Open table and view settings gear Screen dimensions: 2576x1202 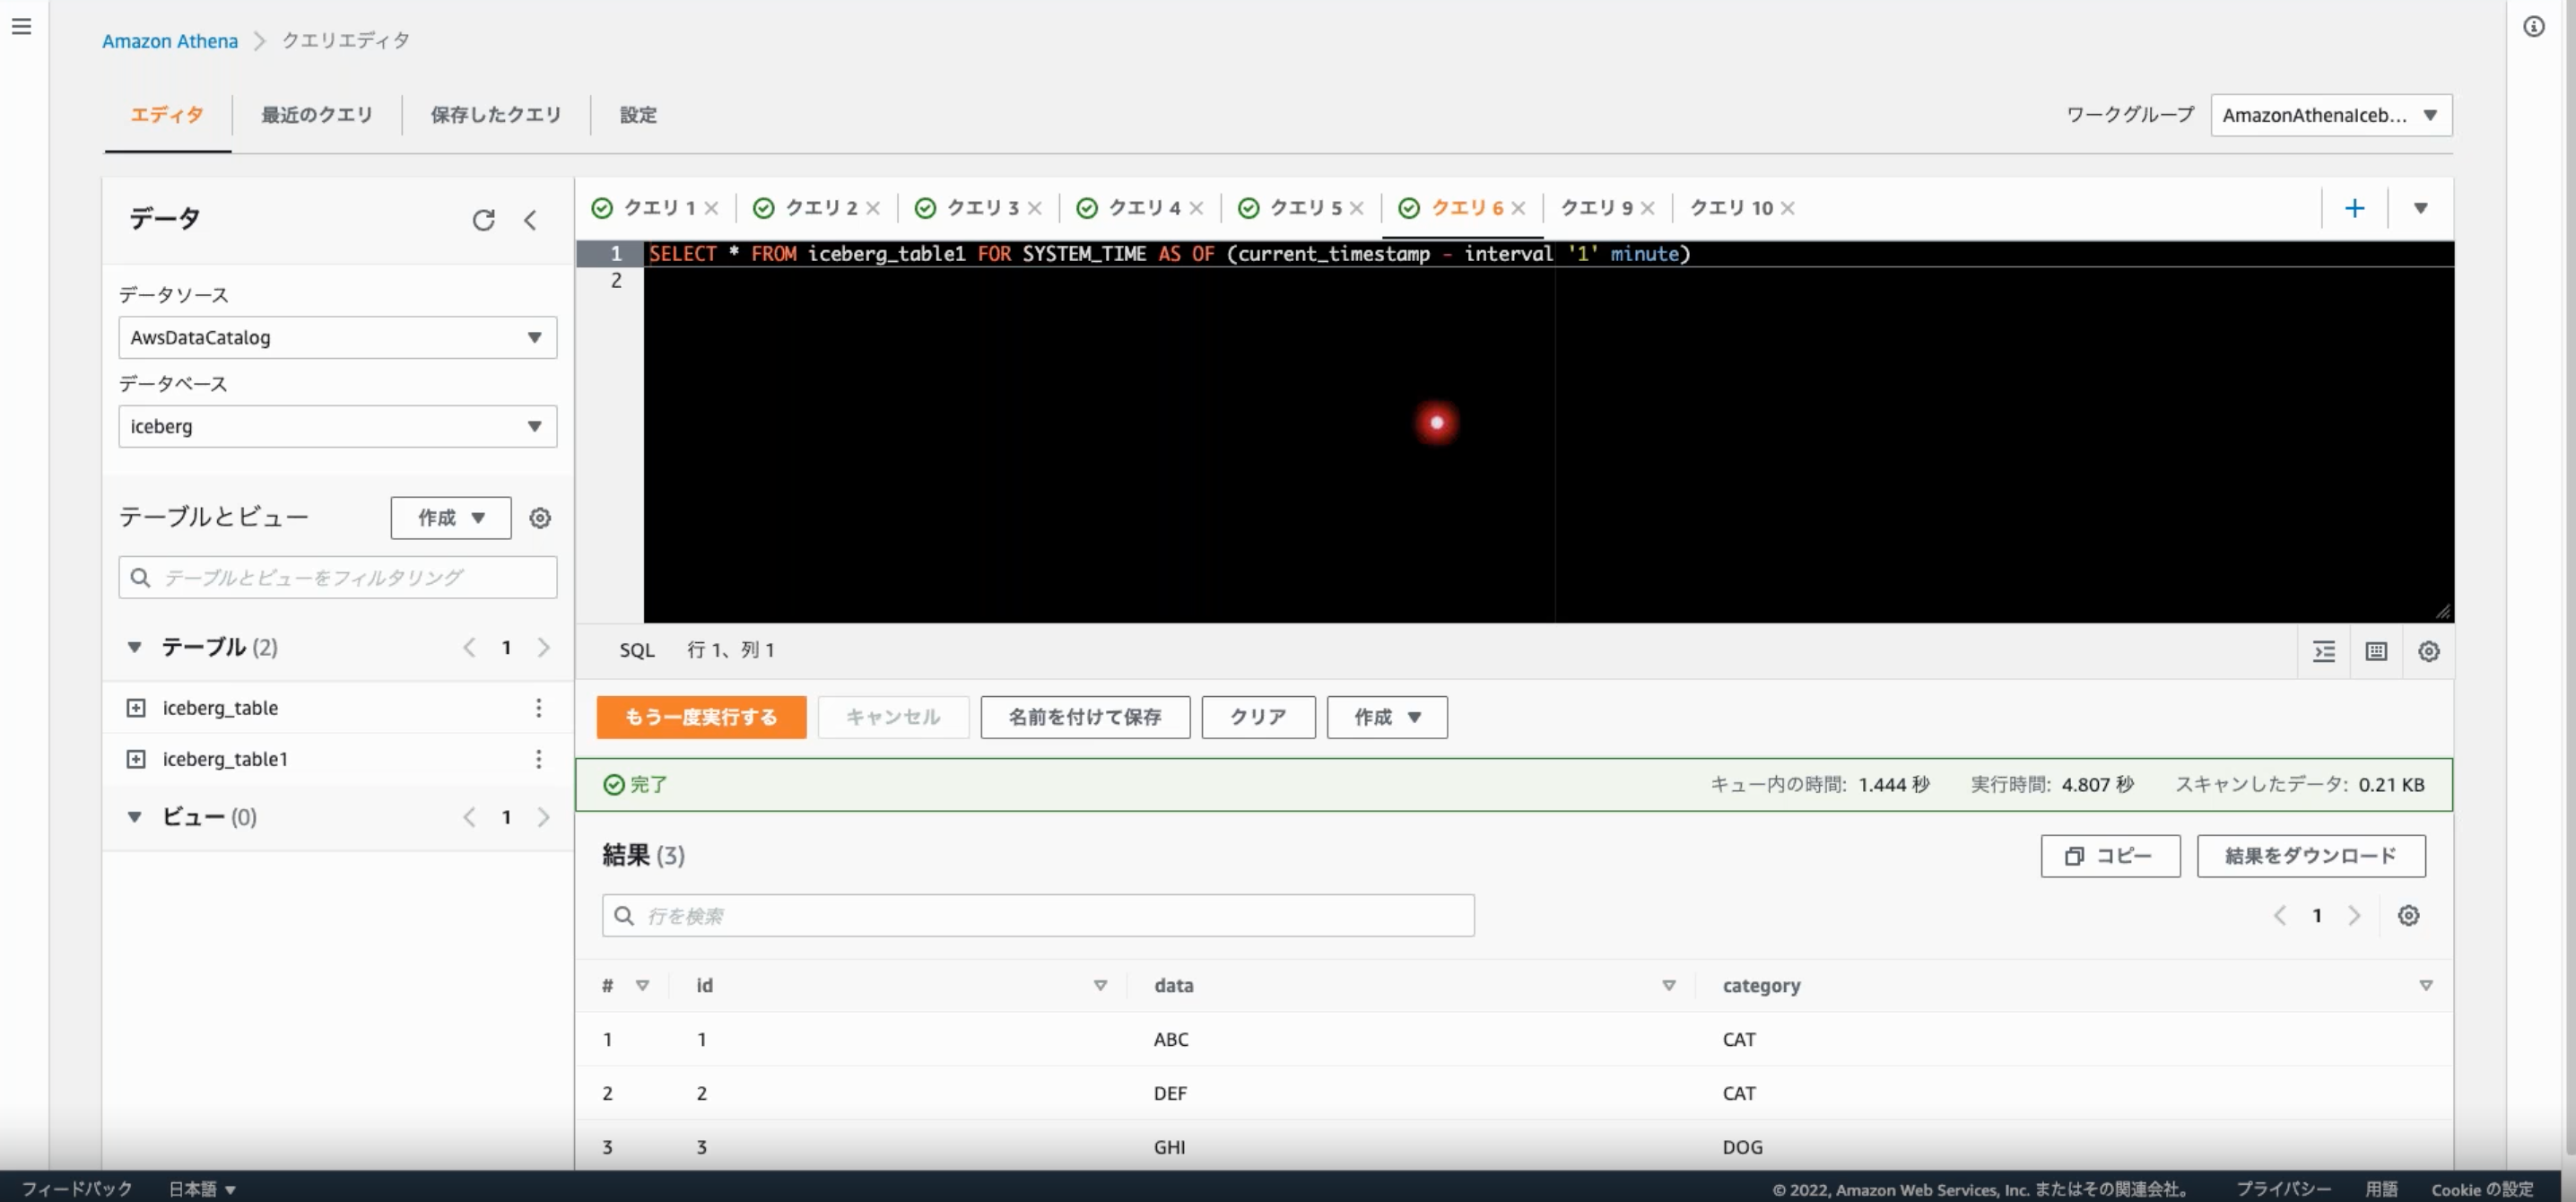pos(540,518)
